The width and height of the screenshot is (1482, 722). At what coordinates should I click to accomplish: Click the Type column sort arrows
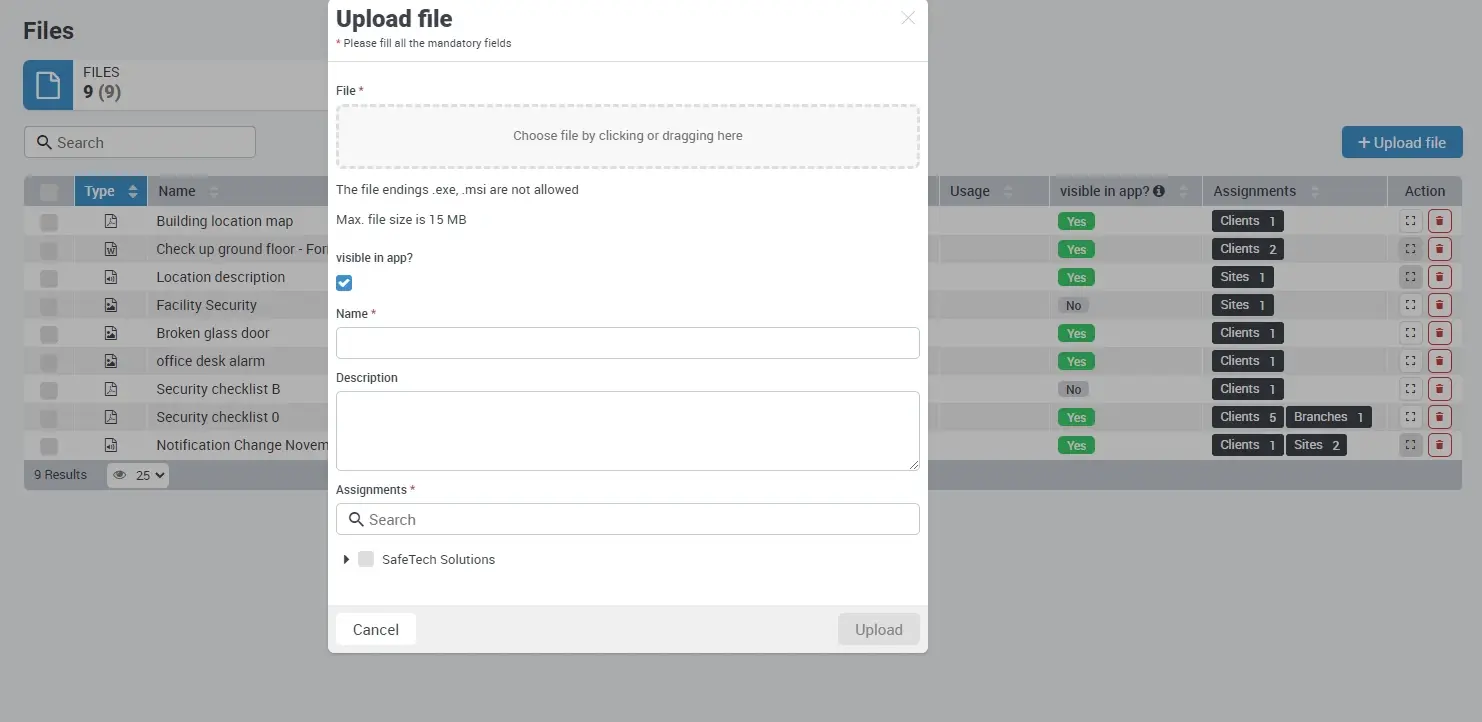click(133, 190)
